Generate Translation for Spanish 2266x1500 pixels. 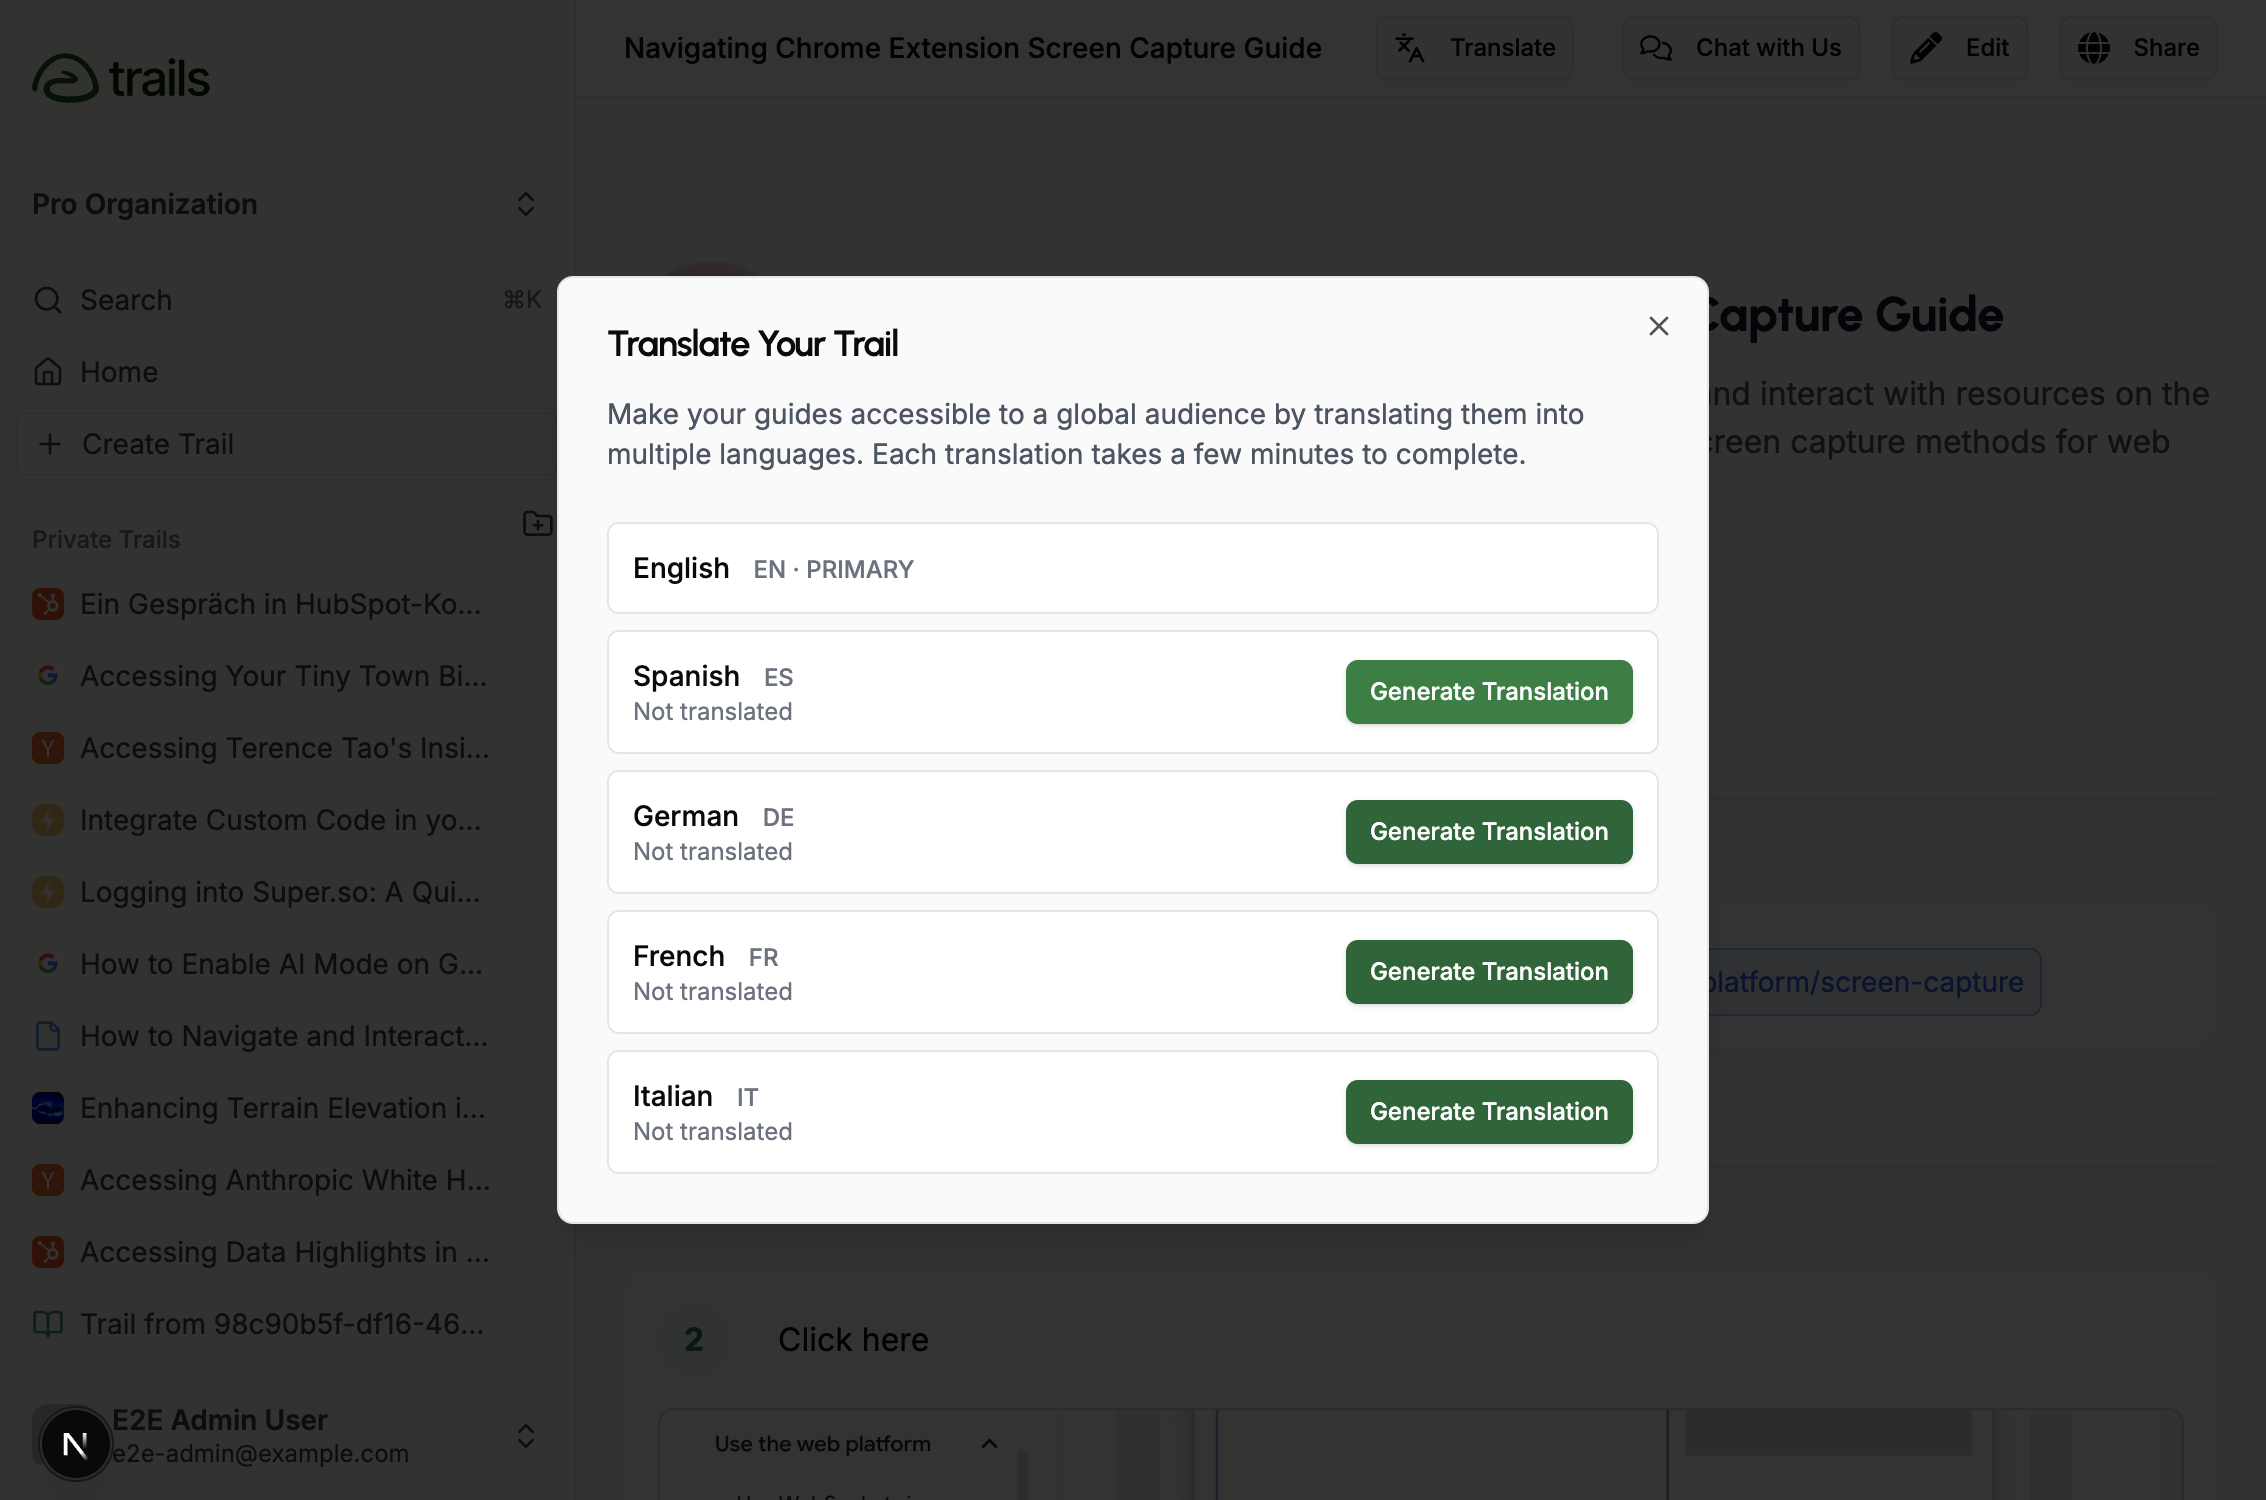pos(1488,691)
